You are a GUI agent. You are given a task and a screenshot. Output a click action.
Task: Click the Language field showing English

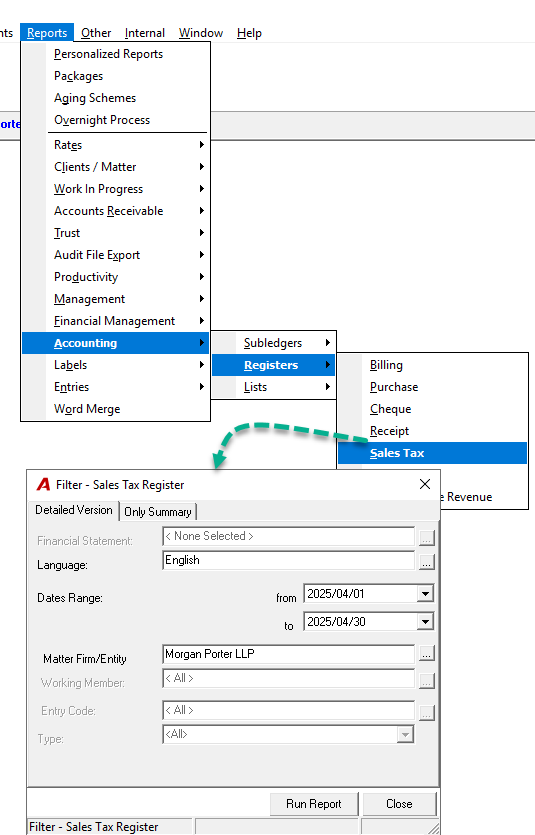click(288, 560)
